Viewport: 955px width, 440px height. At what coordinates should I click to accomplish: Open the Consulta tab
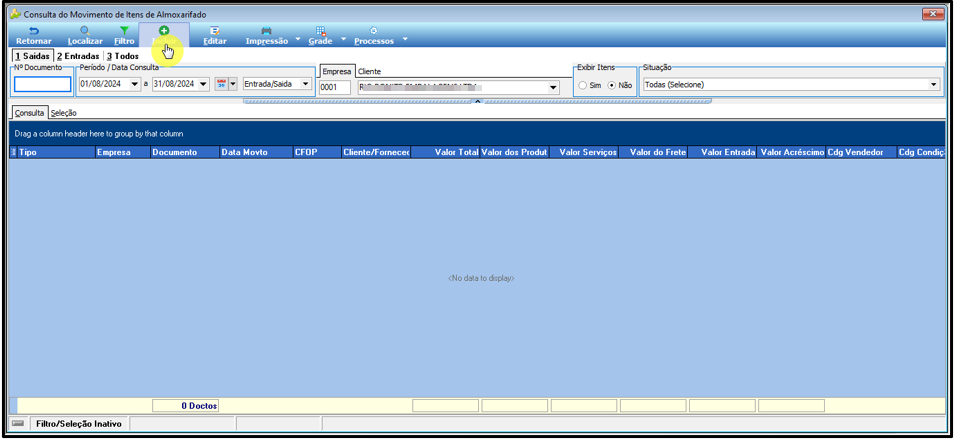29,113
